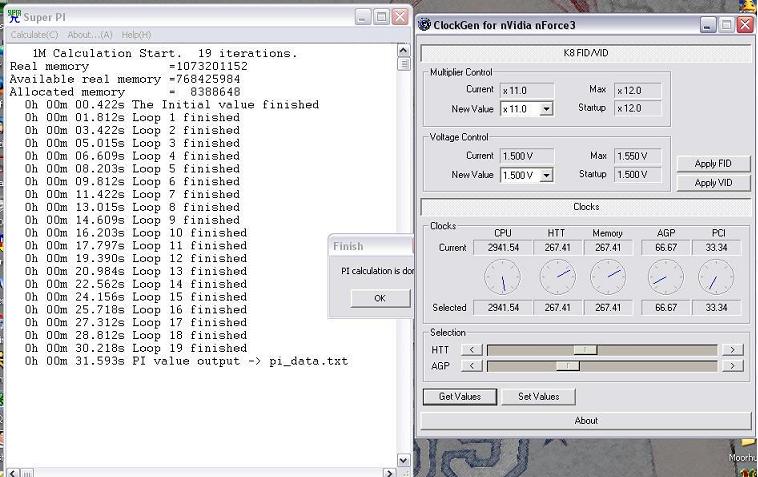The width and height of the screenshot is (758, 477).
Task: Click the 'PI value output -> pi_data.txt' line
Action: 186,361
